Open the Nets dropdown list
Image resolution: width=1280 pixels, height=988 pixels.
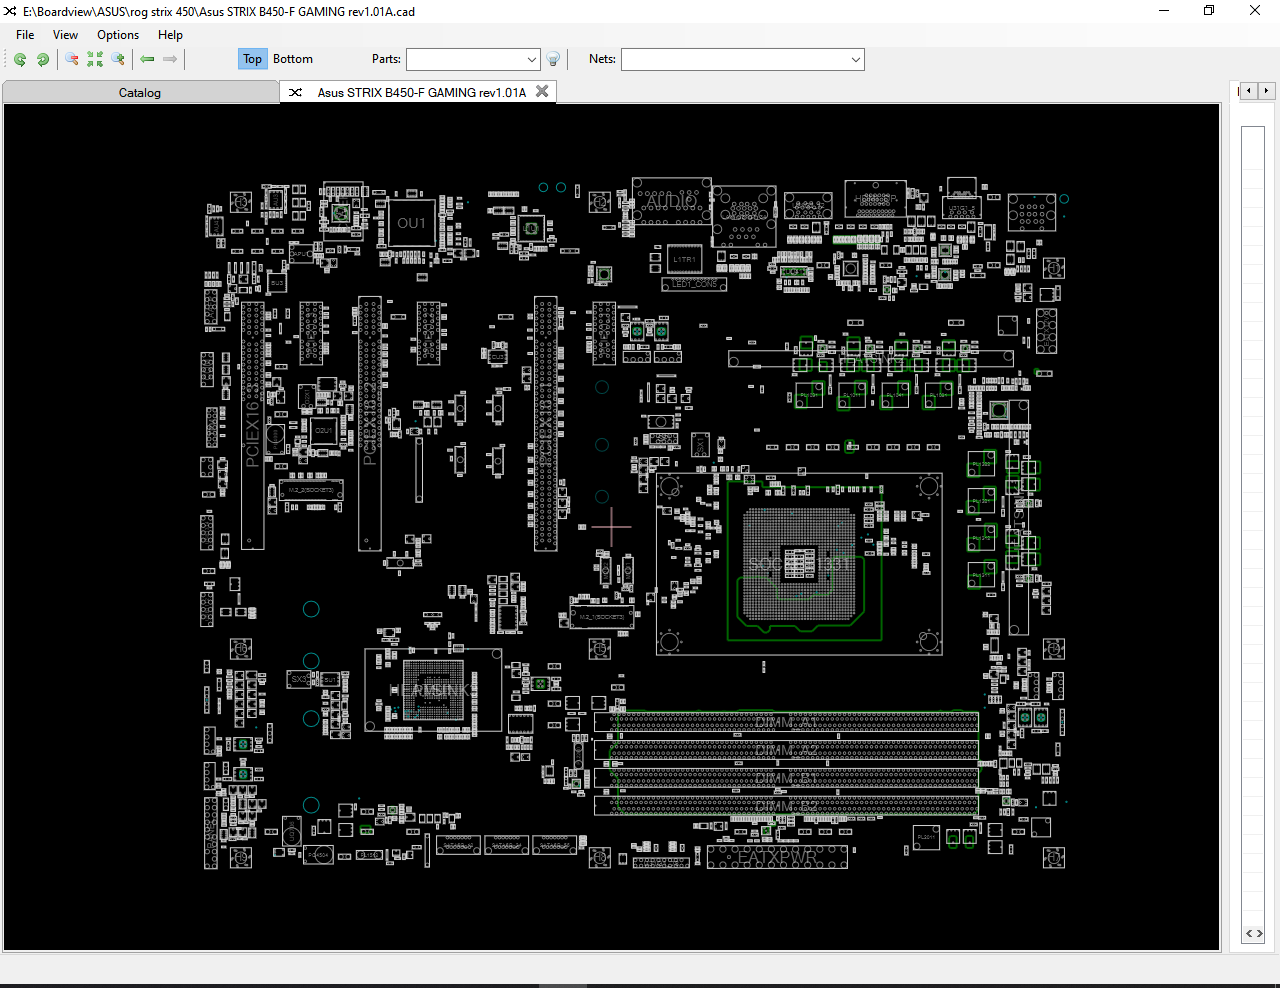[x=856, y=60]
